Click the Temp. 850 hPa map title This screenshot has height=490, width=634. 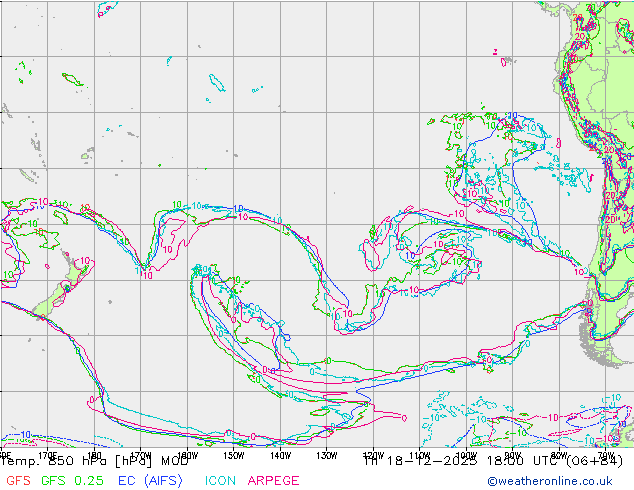point(95,460)
